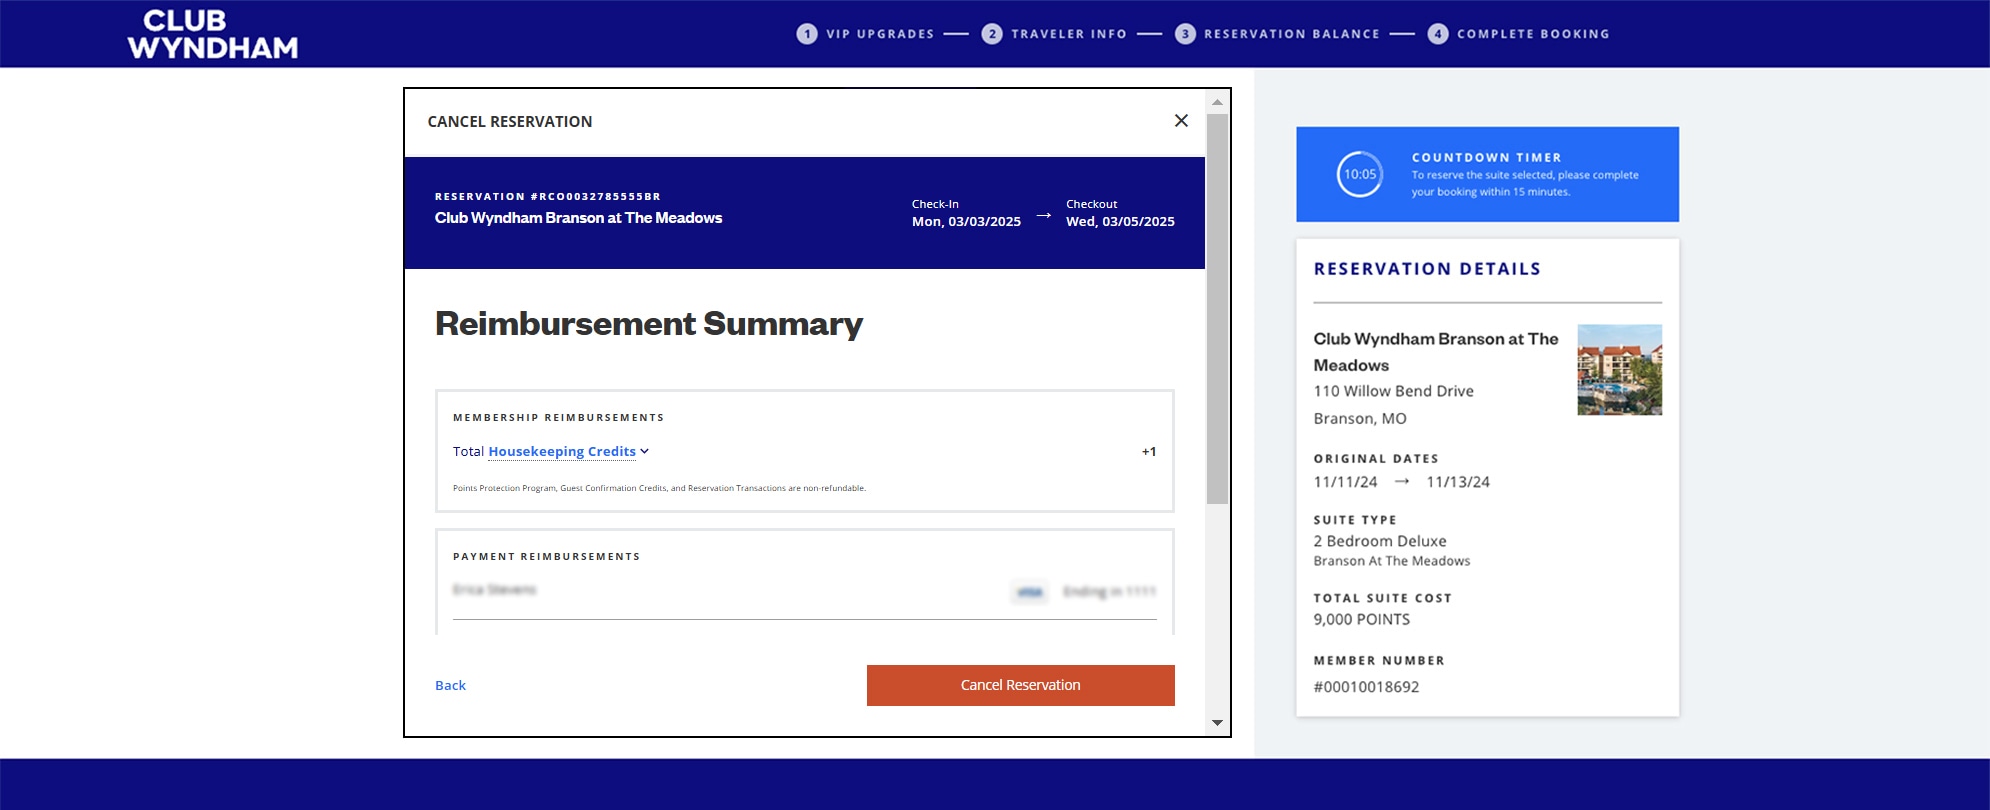Click the step 1 circle for VIP Upgrades
Image resolution: width=1990 pixels, height=810 pixels.
point(806,34)
